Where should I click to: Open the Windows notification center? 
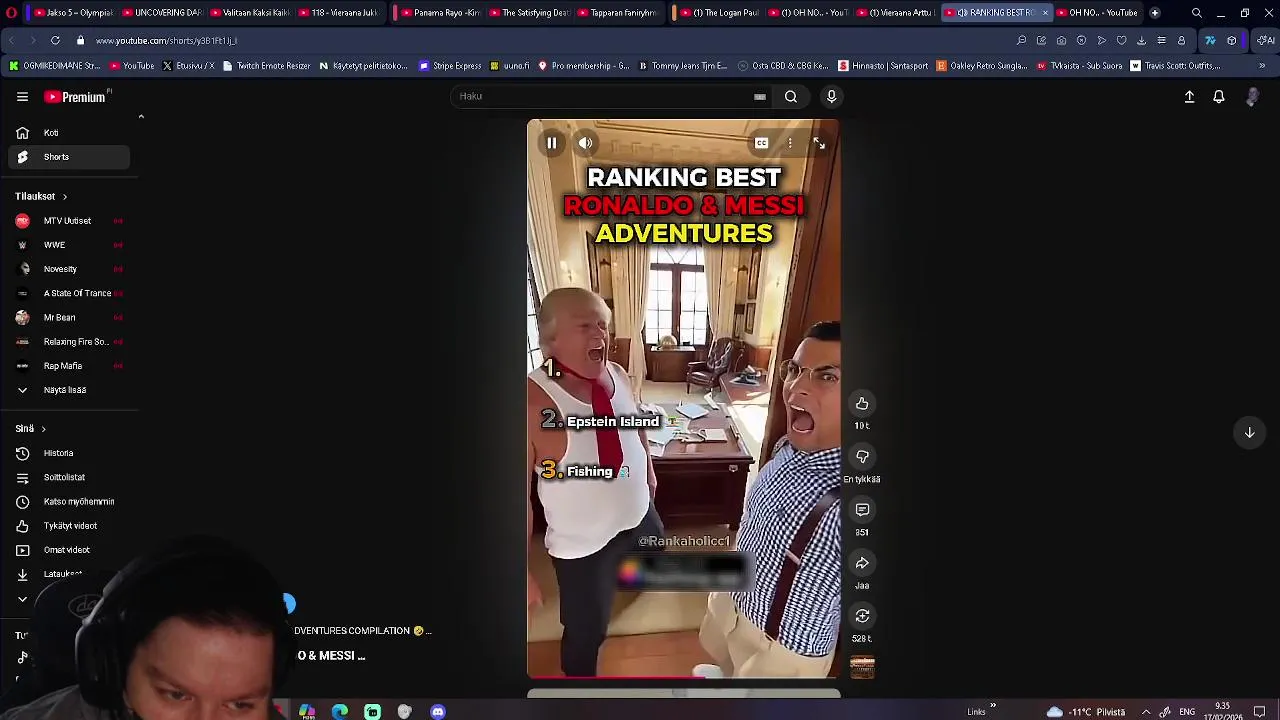click(1260, 712)
